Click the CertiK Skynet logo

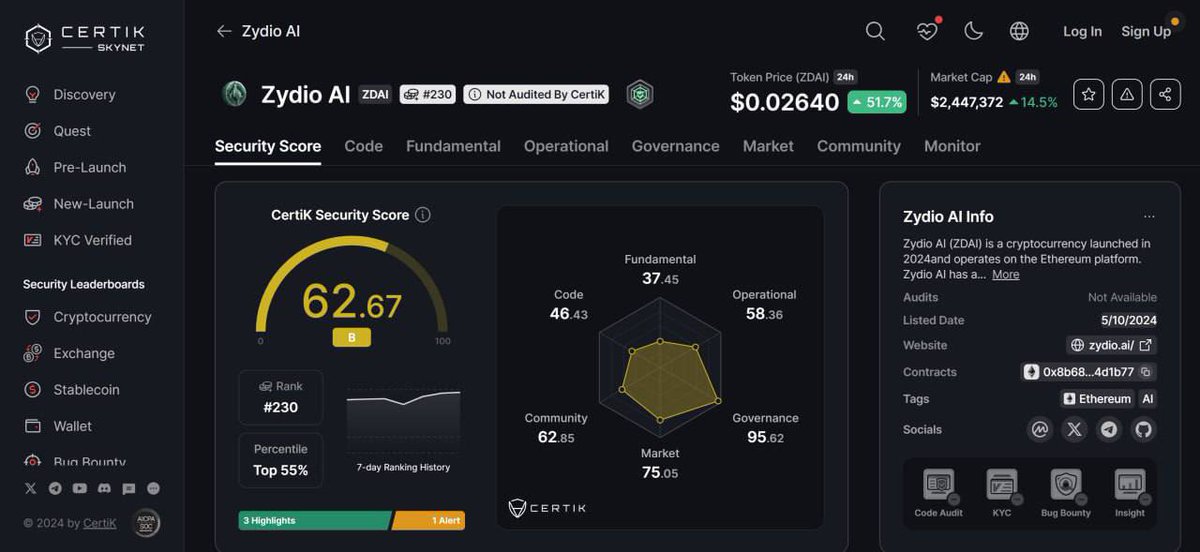pyautogui.click(x=85, y=38)
